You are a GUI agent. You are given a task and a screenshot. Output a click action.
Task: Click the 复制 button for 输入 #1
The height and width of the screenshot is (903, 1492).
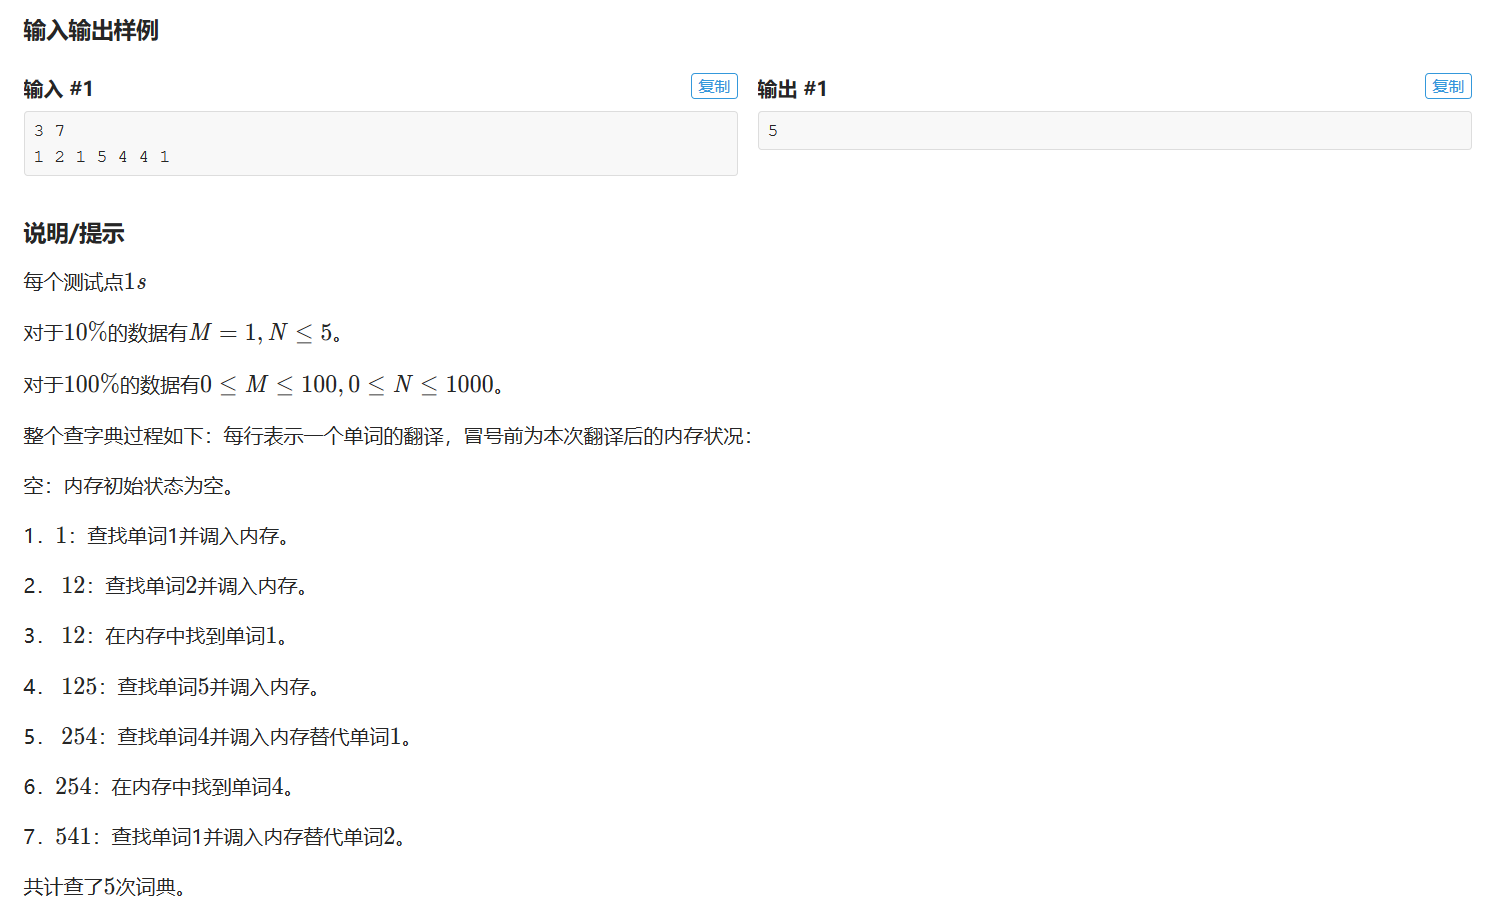pyautogui.click(x=713, y=86)
